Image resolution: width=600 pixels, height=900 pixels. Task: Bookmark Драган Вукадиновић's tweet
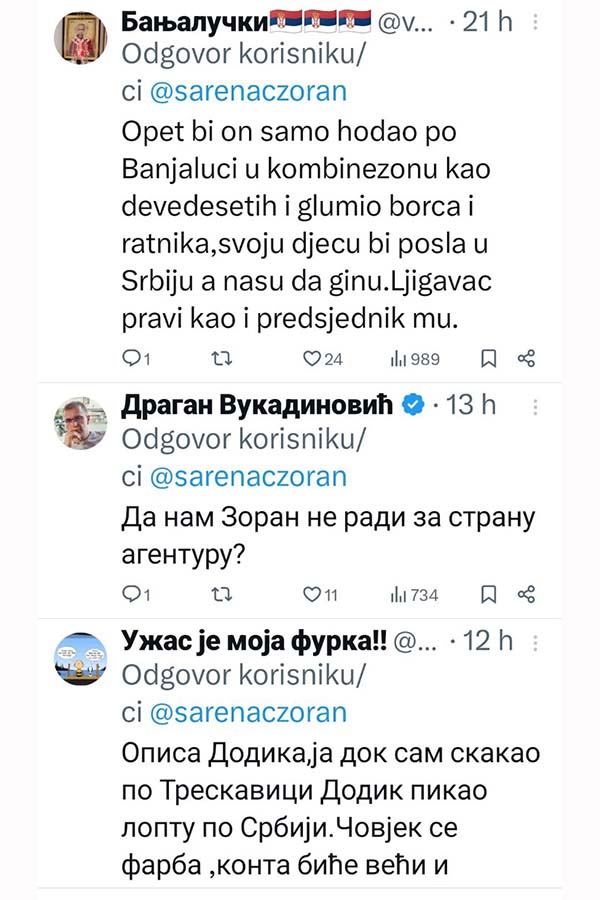click(x=488, y=594)
